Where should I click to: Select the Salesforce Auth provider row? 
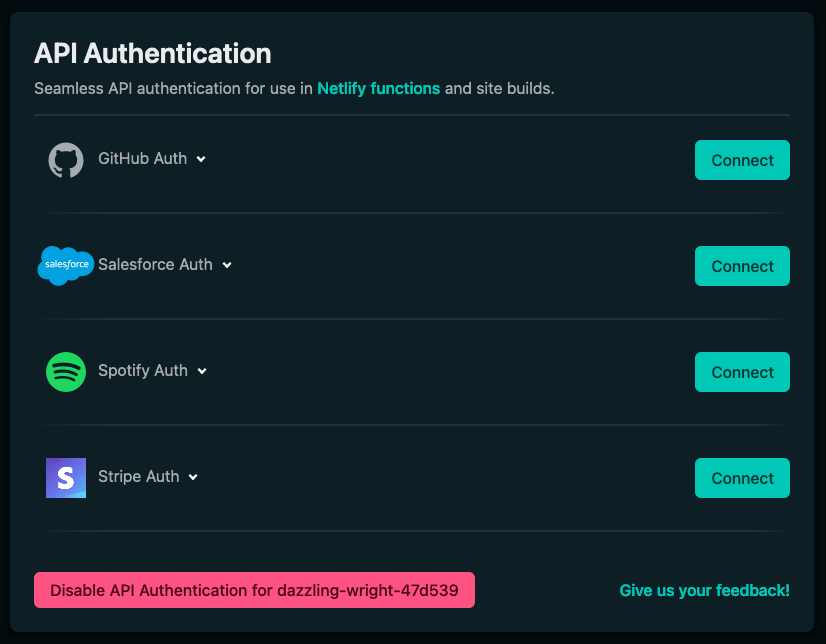[154, 265]
